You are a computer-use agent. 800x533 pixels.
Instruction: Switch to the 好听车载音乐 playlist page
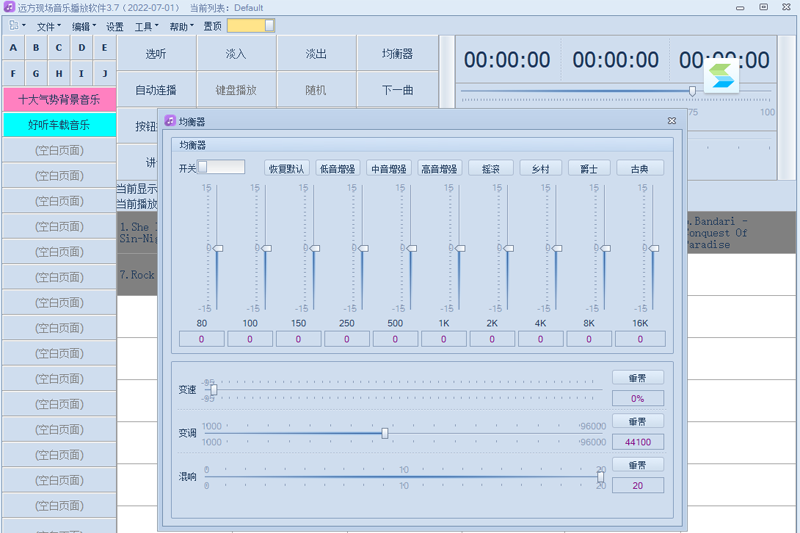59,125
